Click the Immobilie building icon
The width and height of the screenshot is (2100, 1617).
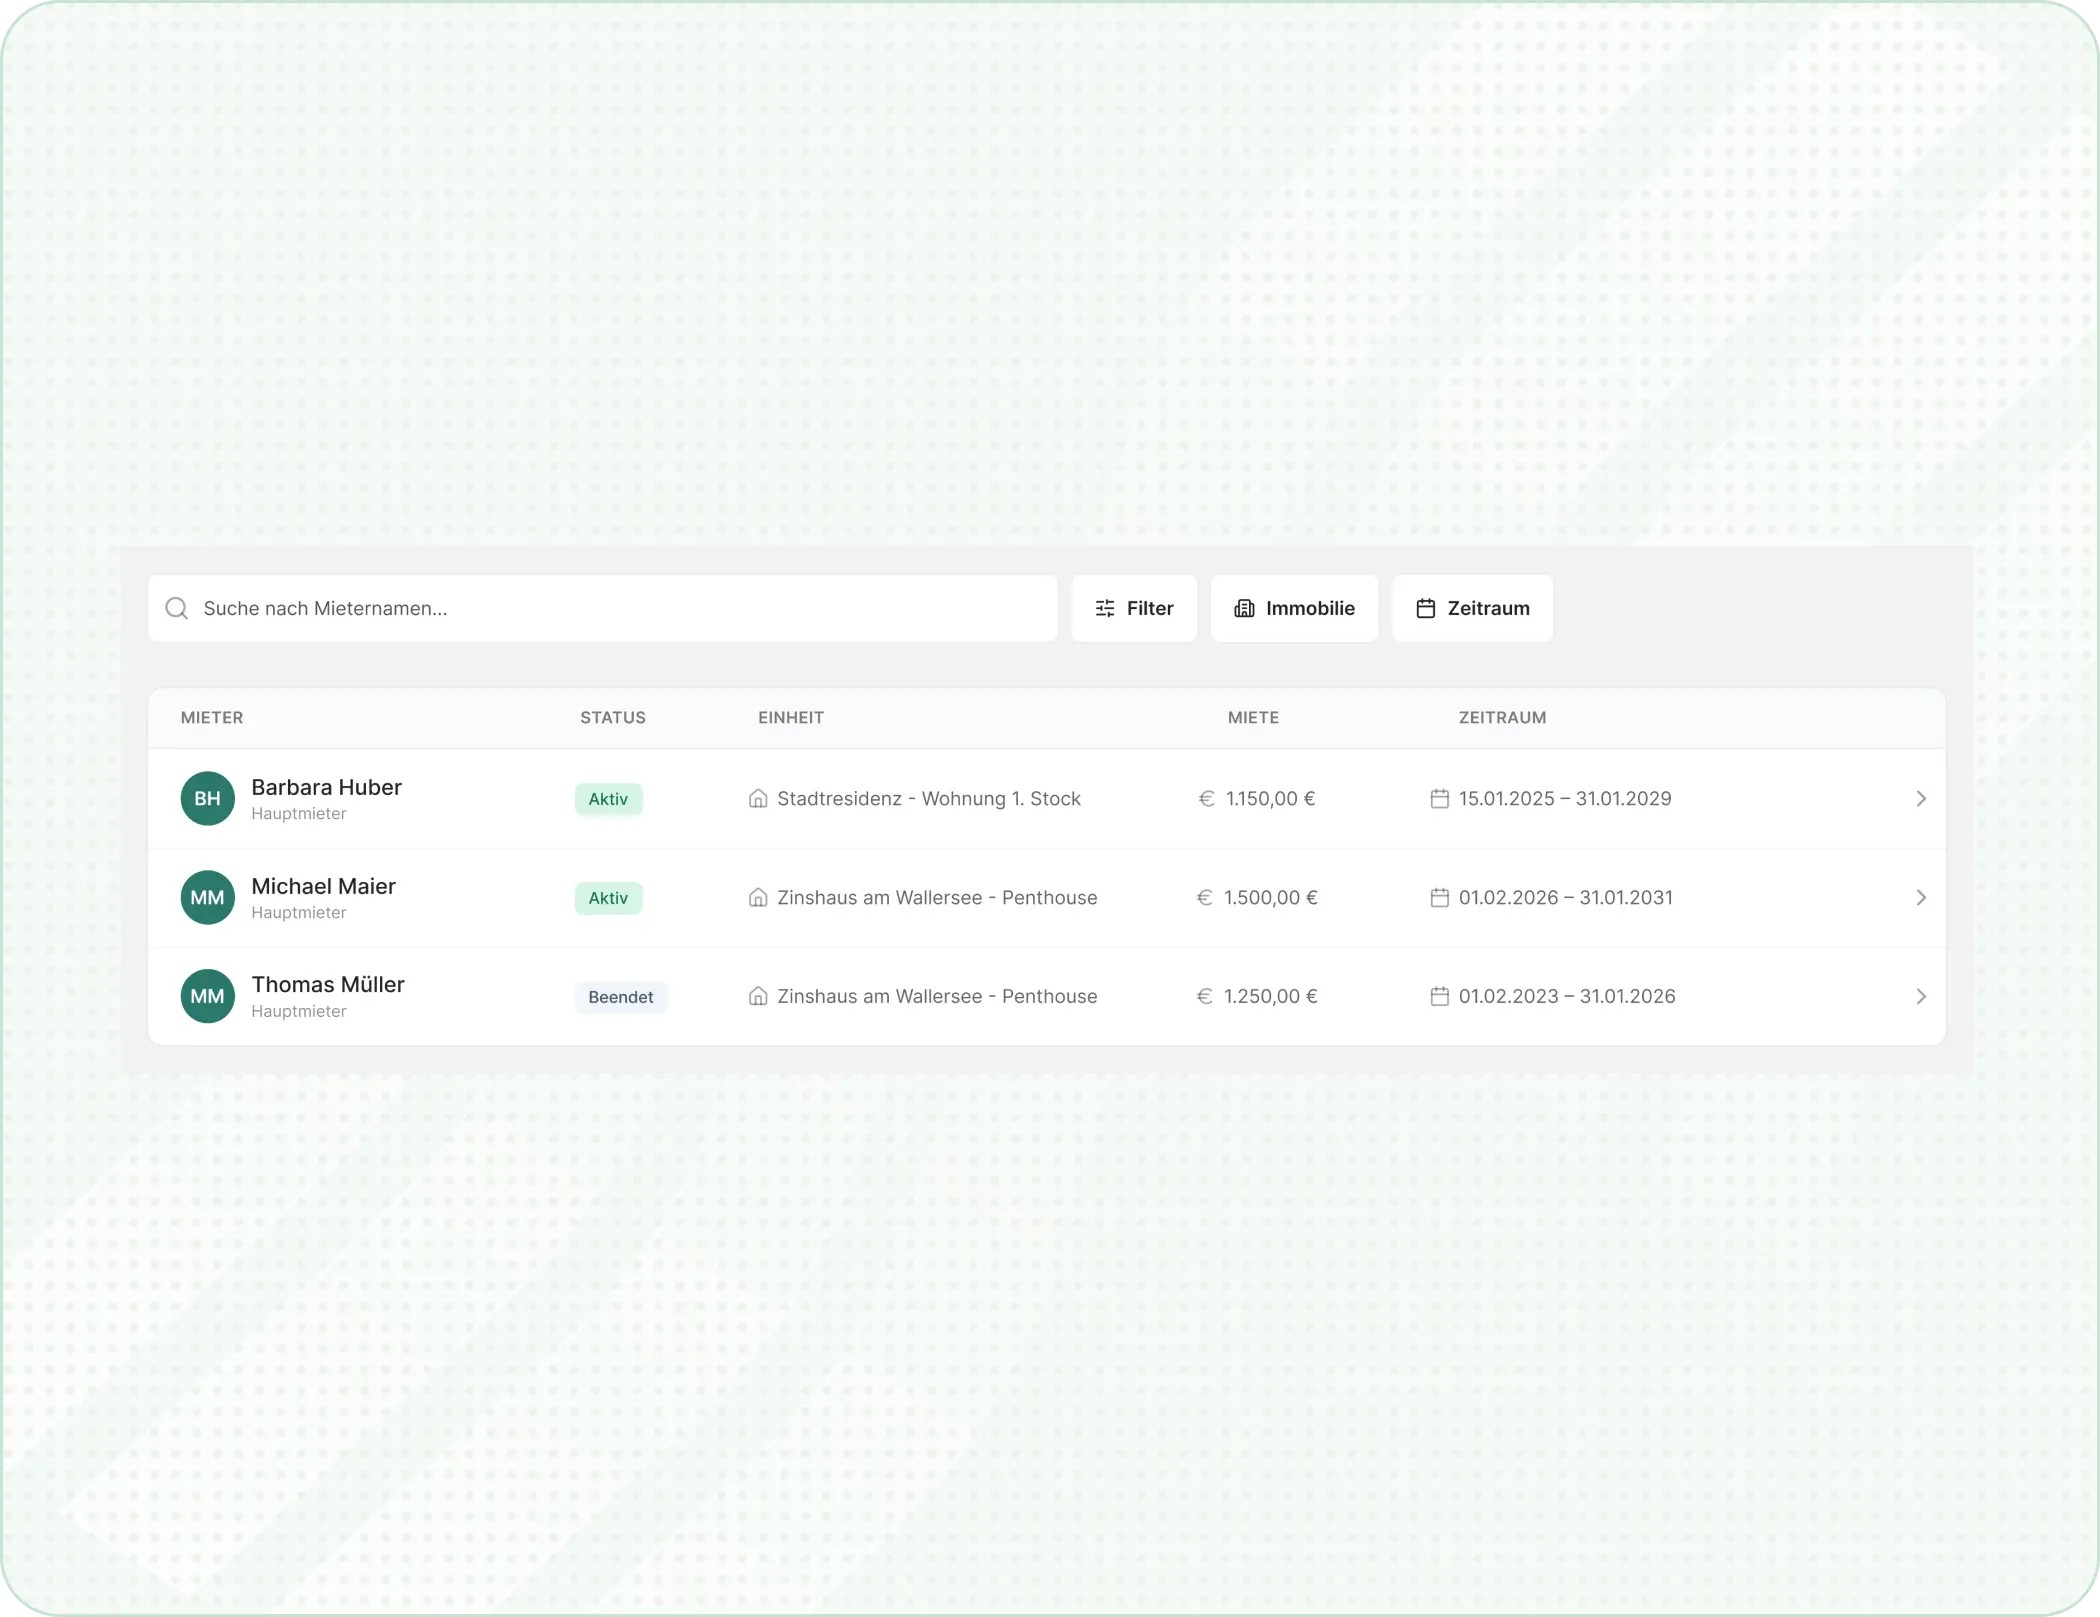[x=1244, y=608]
